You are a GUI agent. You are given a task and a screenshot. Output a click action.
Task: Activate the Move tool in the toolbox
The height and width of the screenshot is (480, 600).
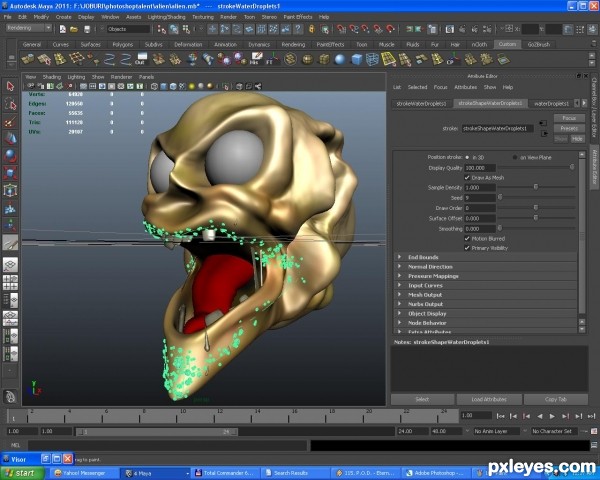coord(10,138)
